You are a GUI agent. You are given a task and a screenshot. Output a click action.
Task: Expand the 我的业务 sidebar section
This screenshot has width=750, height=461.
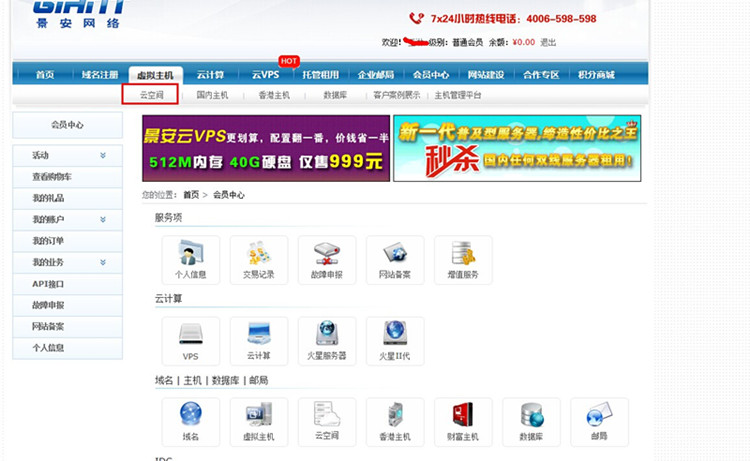pos(103,262)
